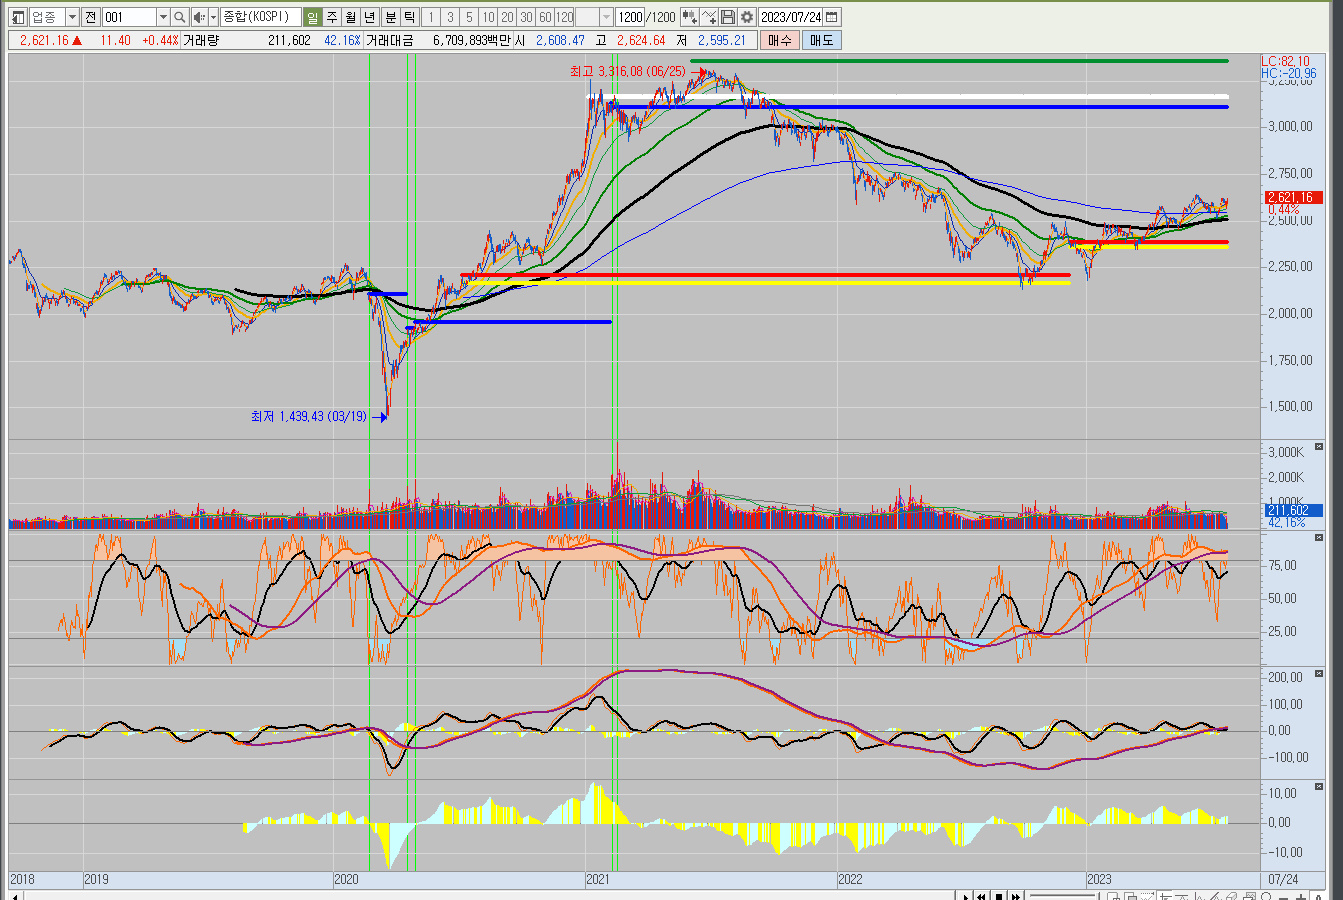
Task: Select the 일 (daily) period toggle
Action: point(312,17)
